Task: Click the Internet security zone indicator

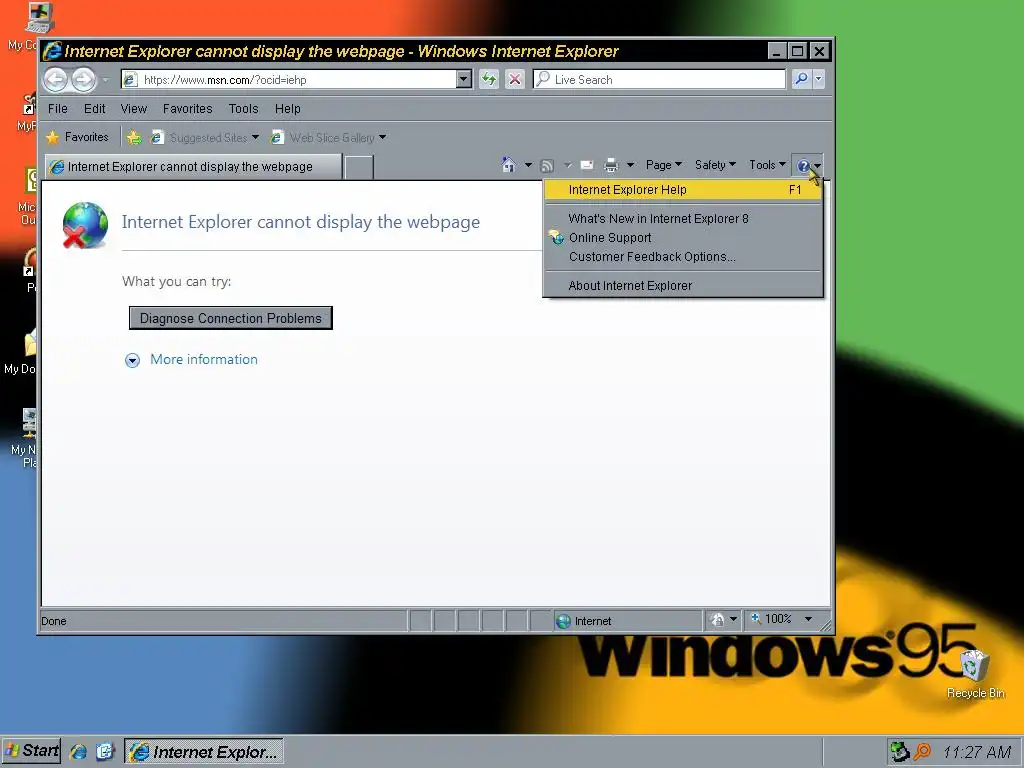Action: pos(627,621)
